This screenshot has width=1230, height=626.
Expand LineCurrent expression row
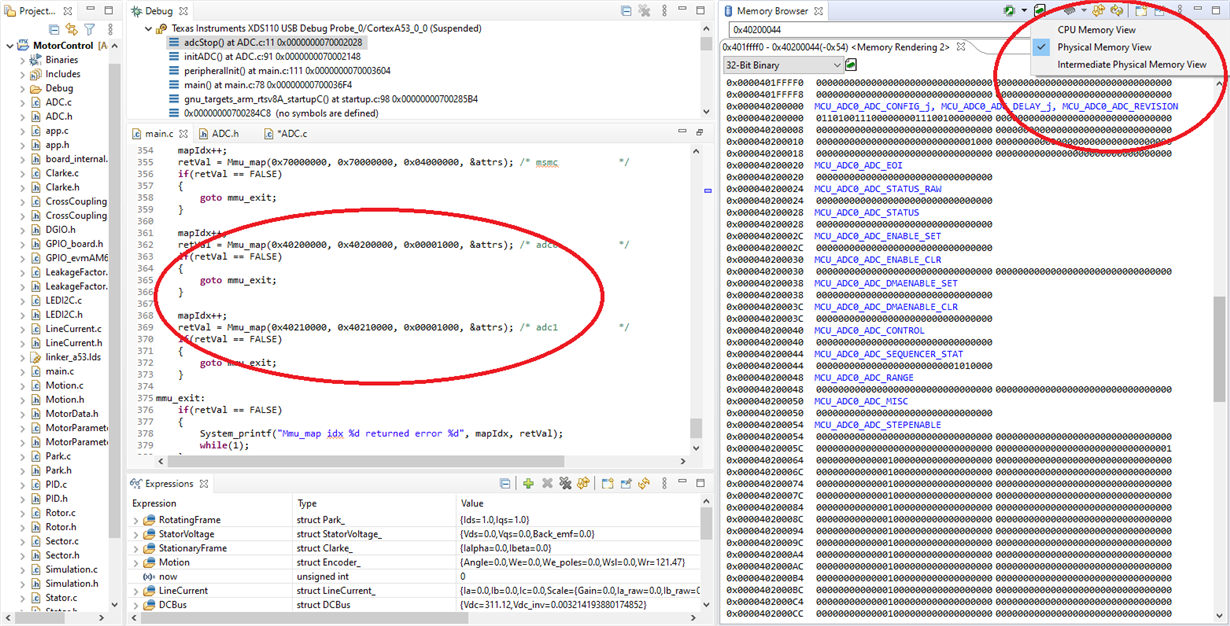point(137,591)
